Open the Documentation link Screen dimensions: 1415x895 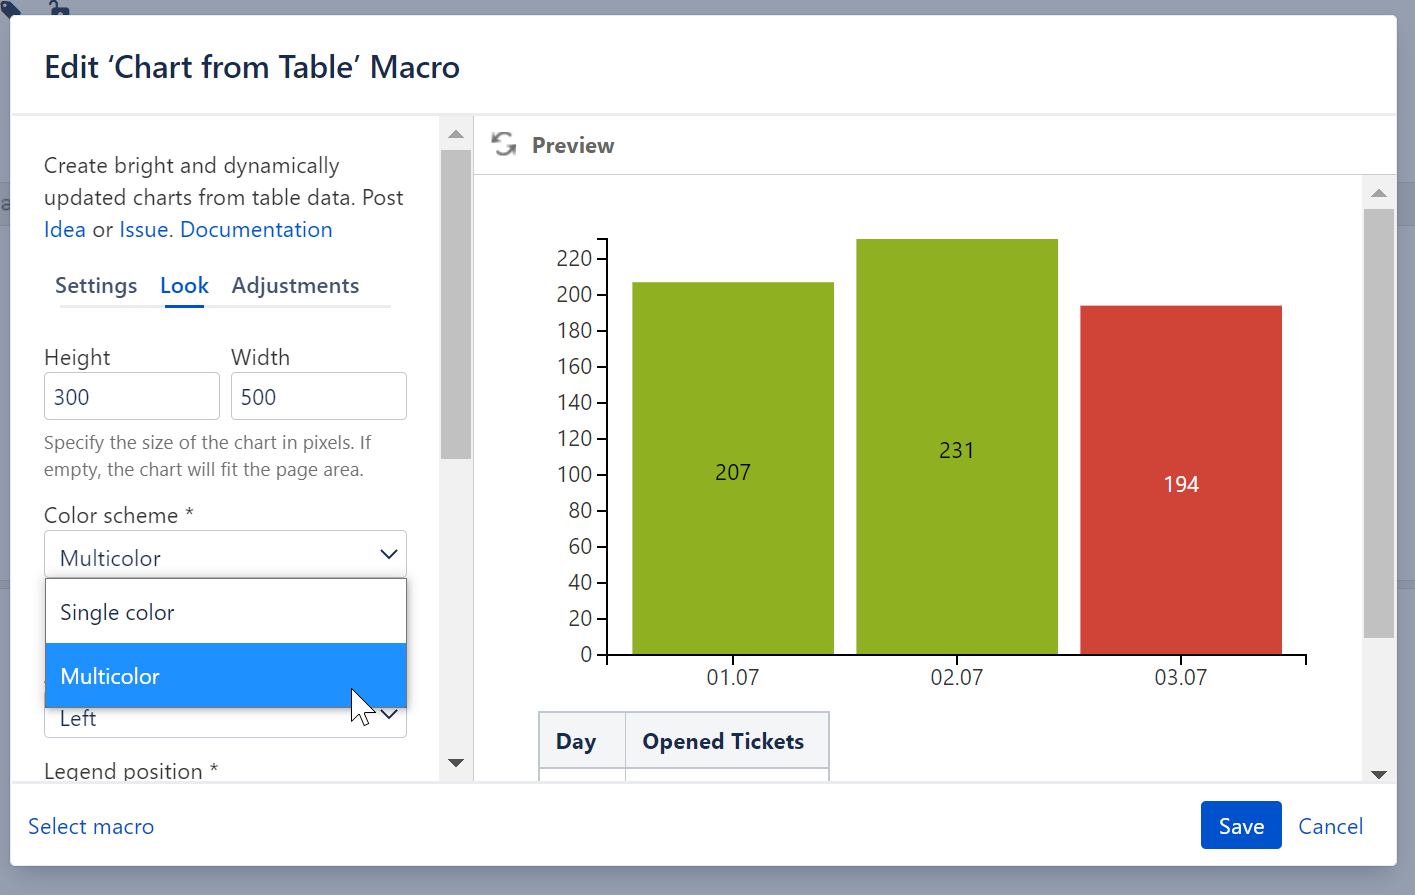tap(256, 230)
